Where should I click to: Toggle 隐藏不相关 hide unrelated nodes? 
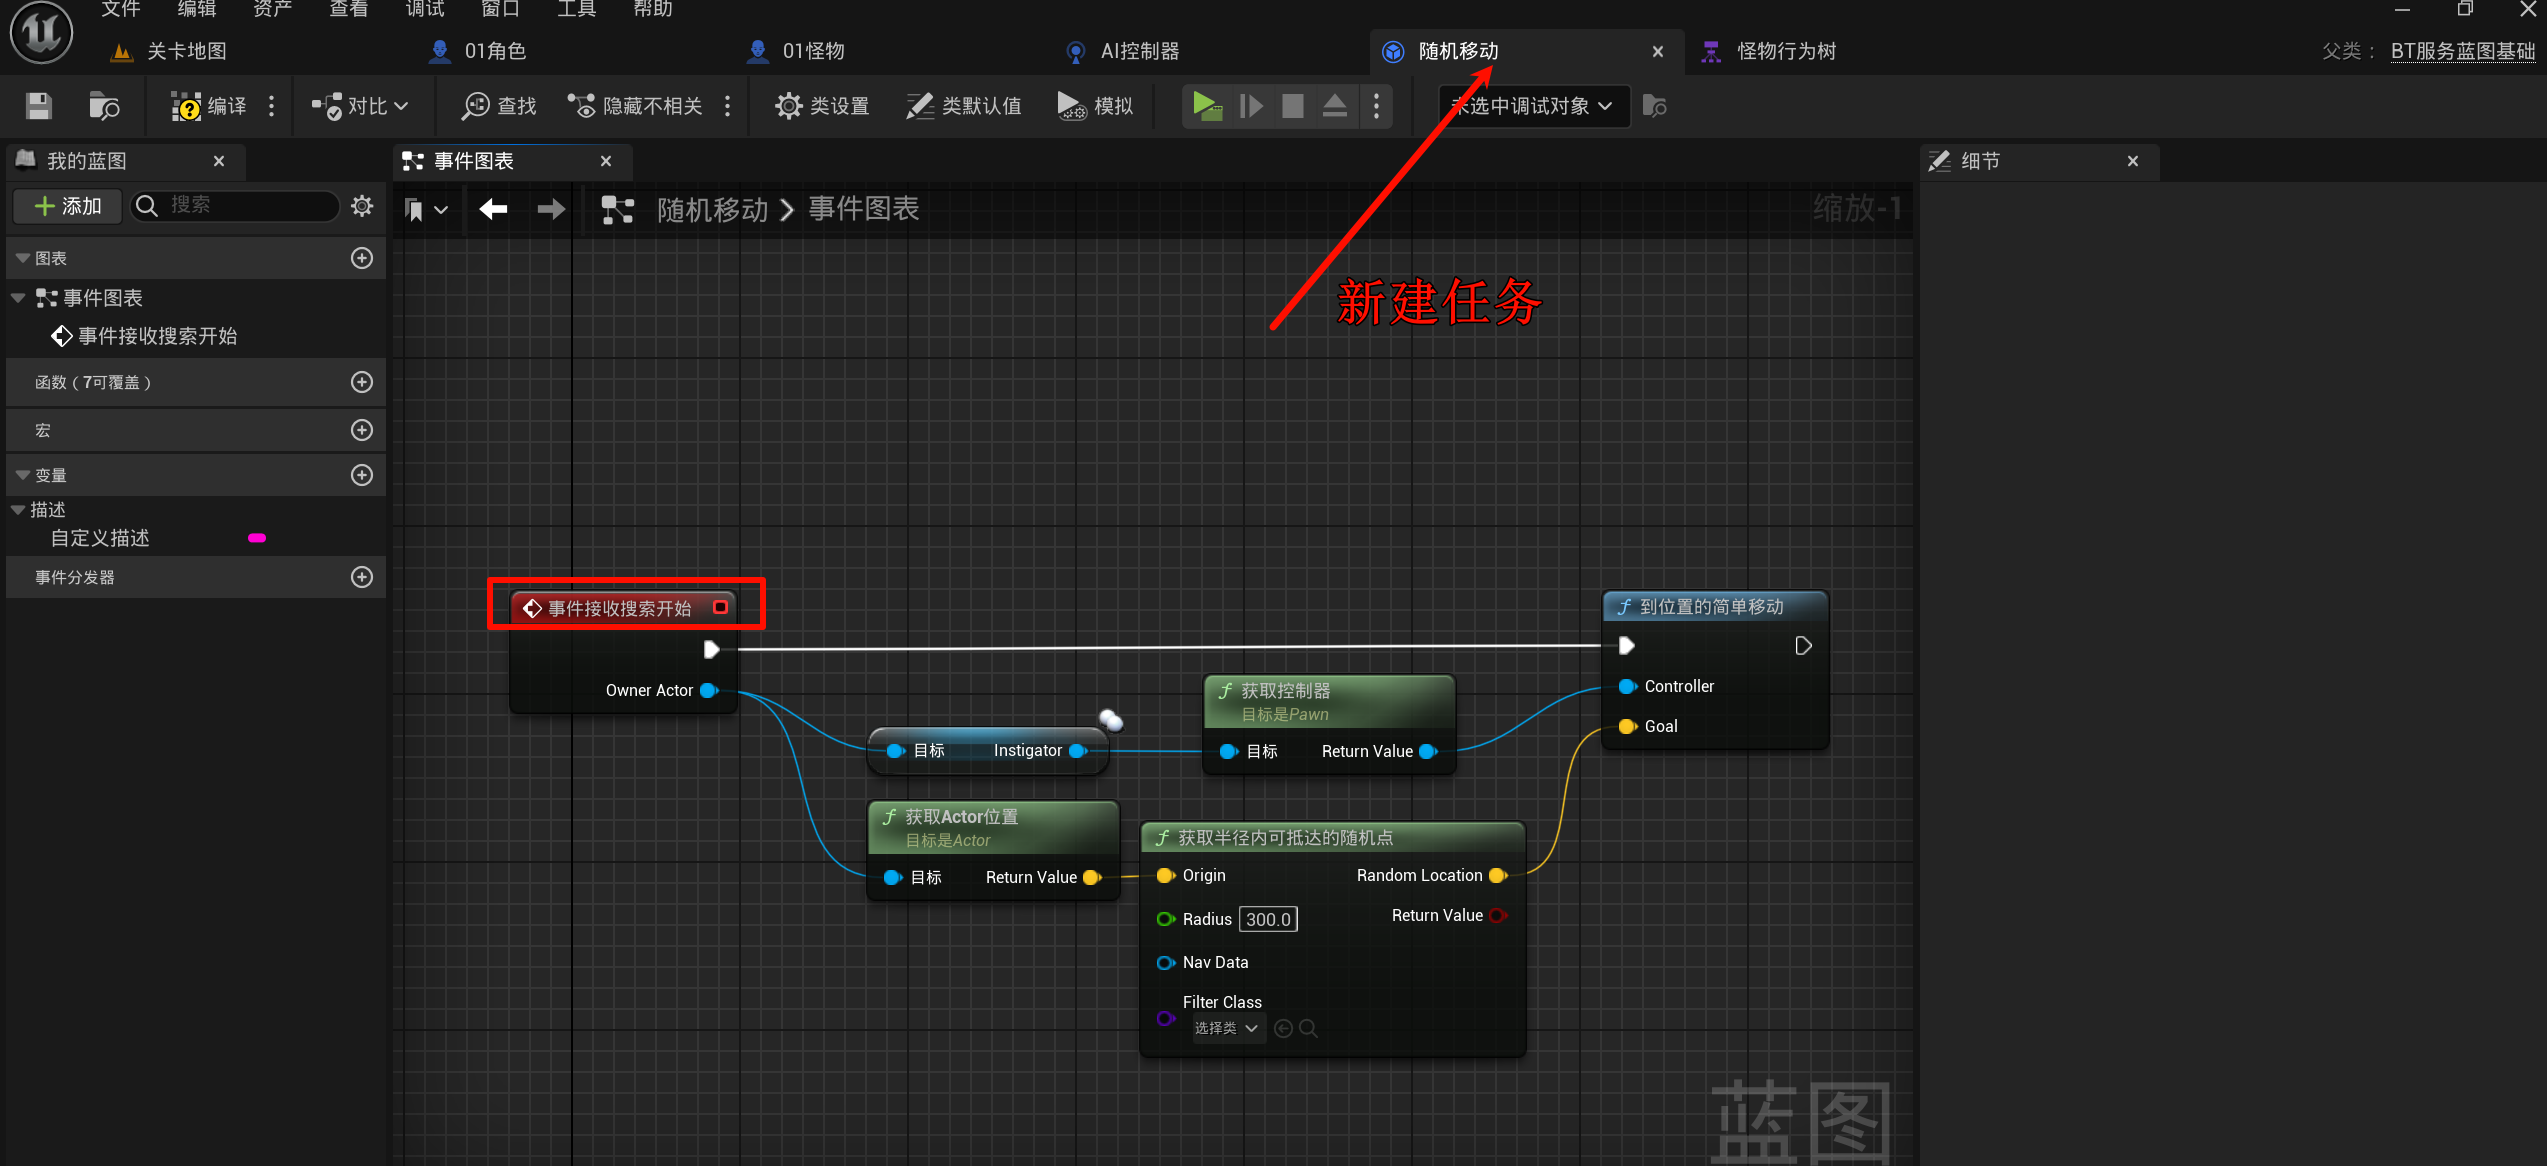click(x=635, y=106)
